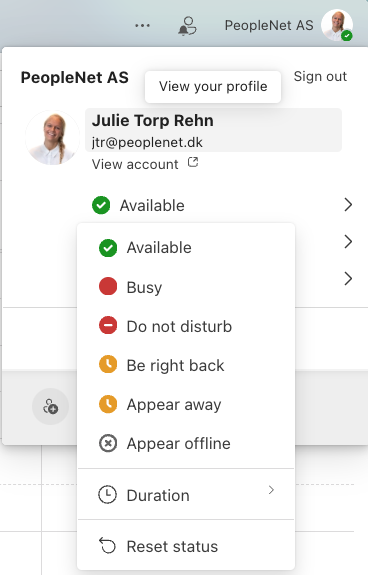The width and height of the screenshot is (368, 575).
Task: Click green checkmark icon in status list
Action: point(108,248)
